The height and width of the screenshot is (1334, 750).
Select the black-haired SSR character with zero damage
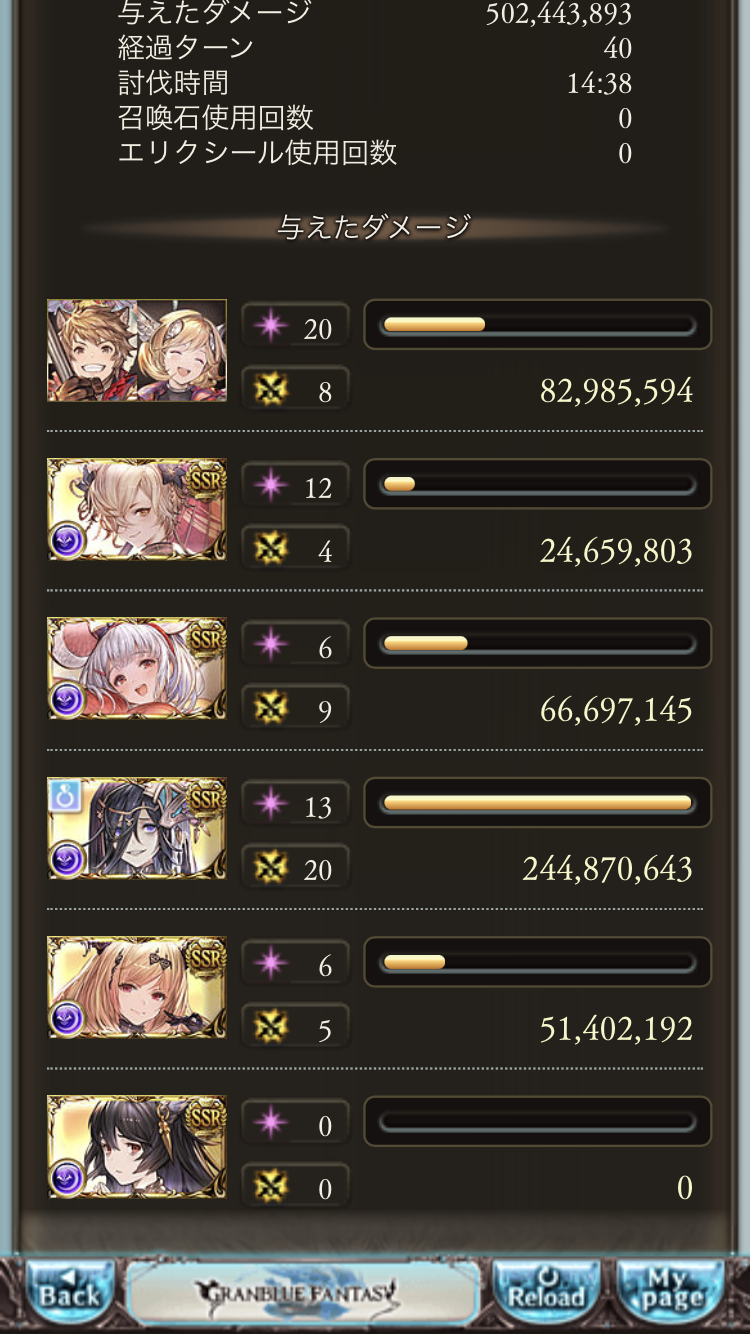137,1147
